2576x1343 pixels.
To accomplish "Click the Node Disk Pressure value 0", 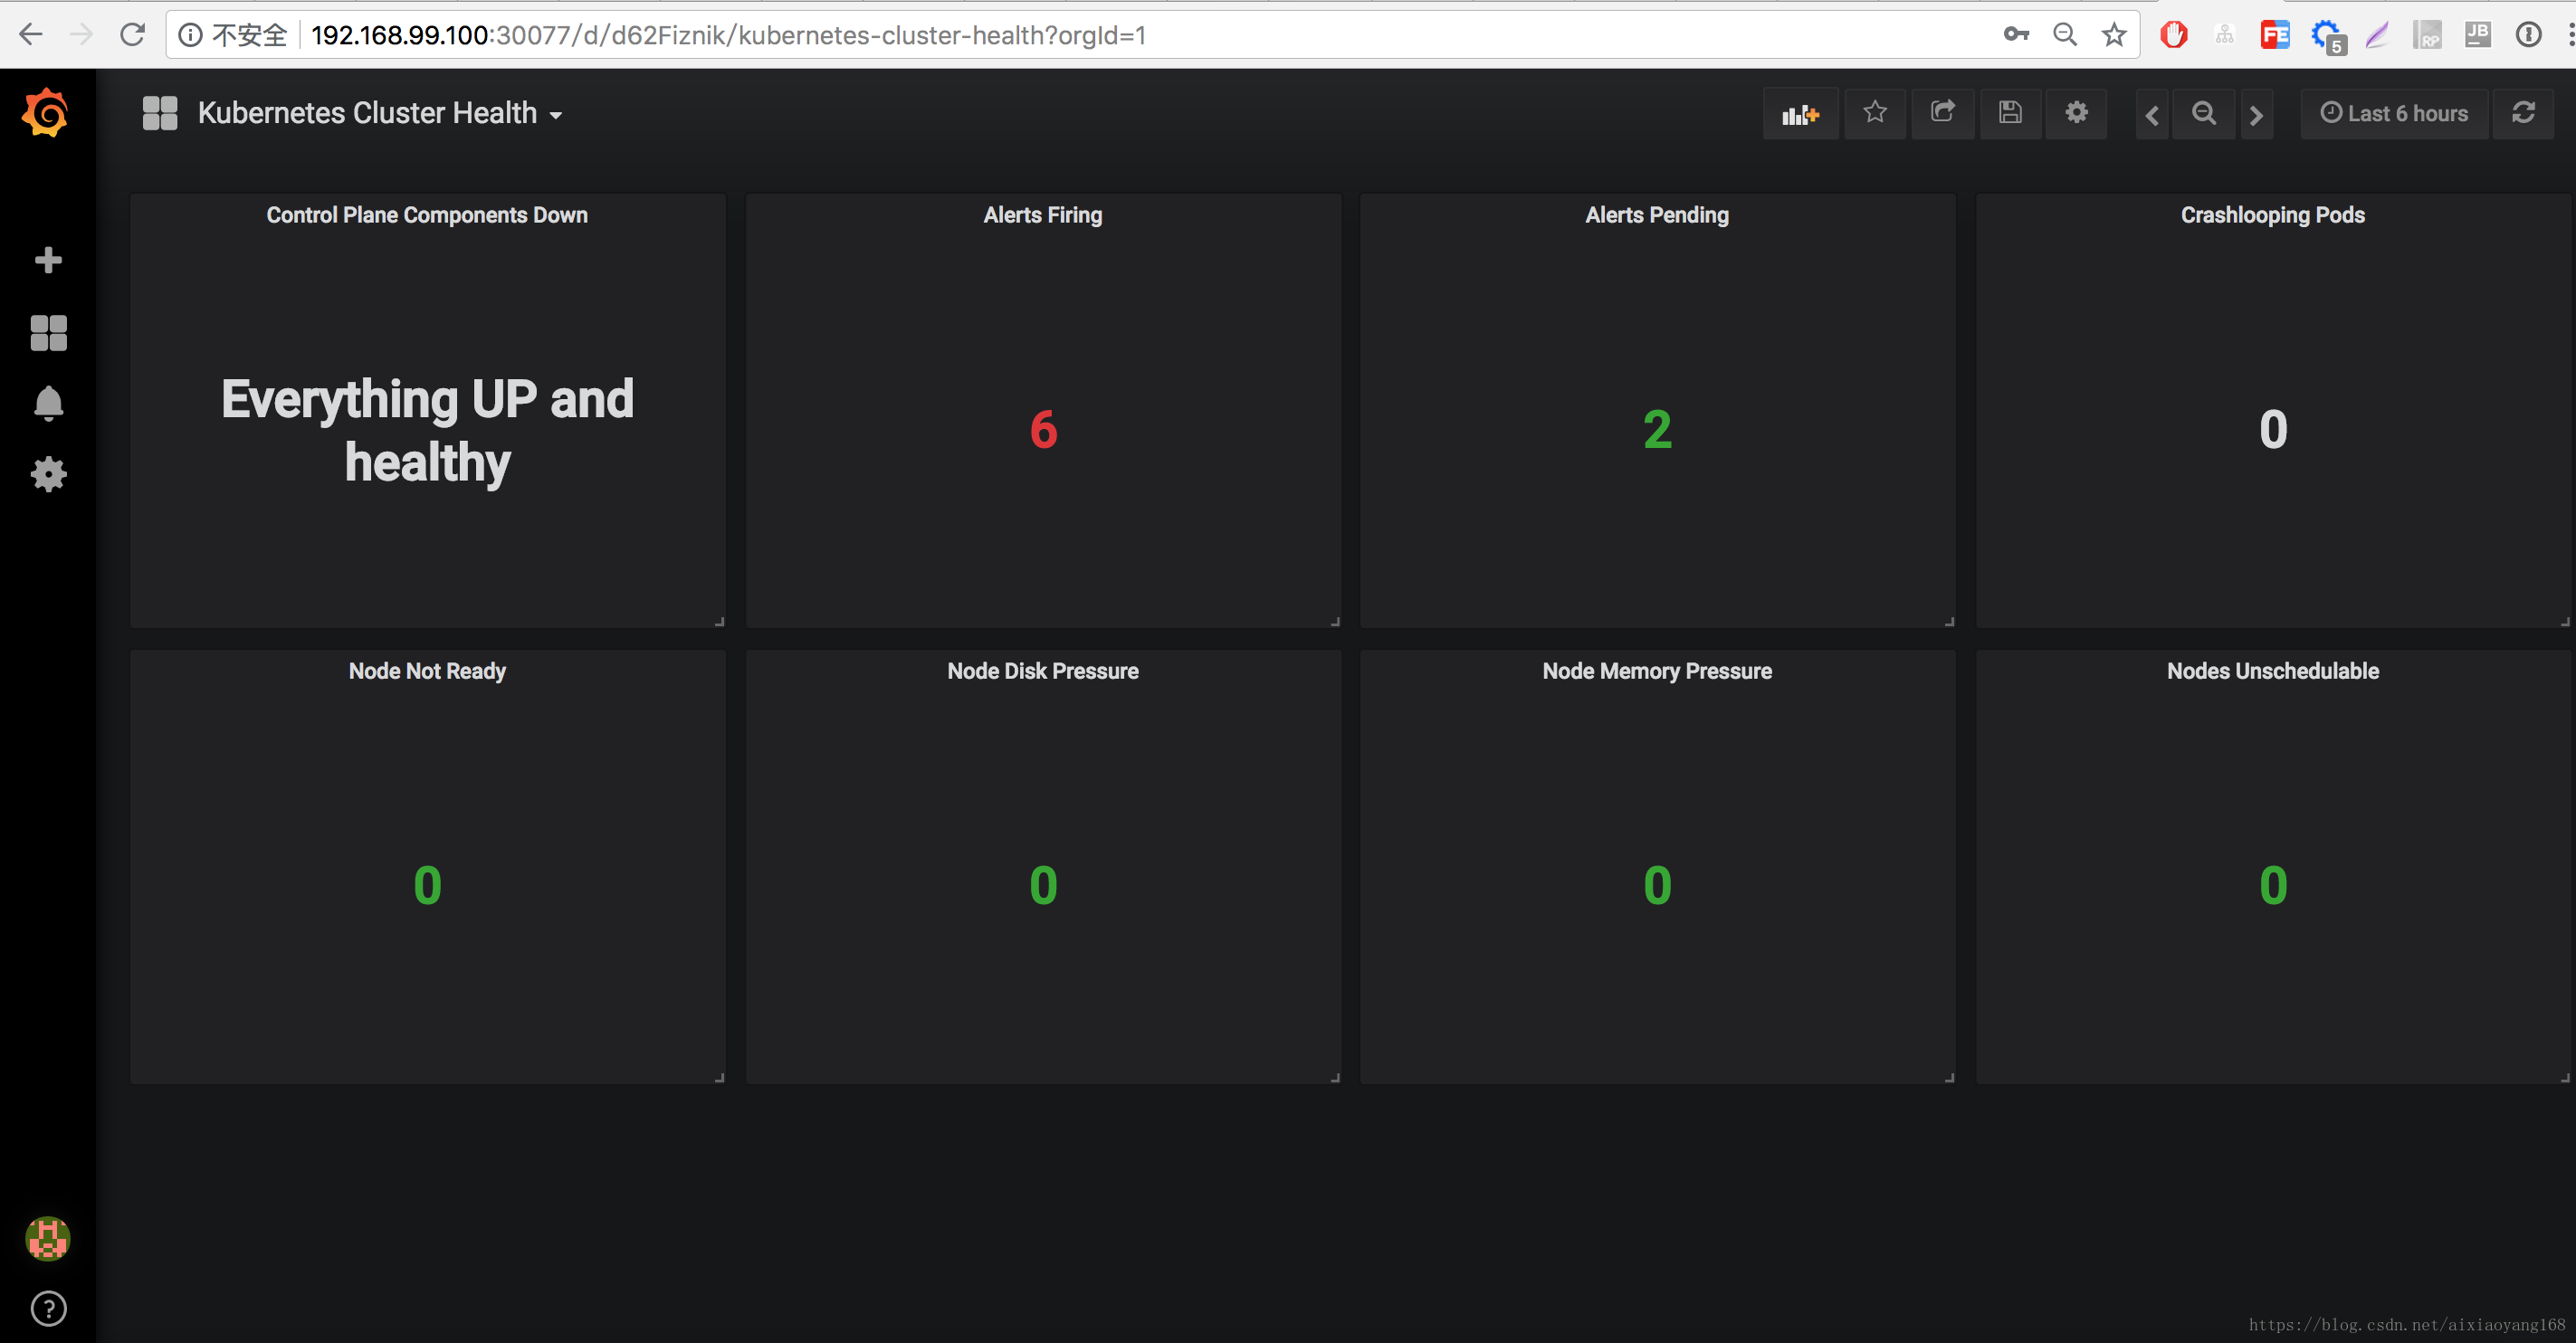I will pos(1043,886).
